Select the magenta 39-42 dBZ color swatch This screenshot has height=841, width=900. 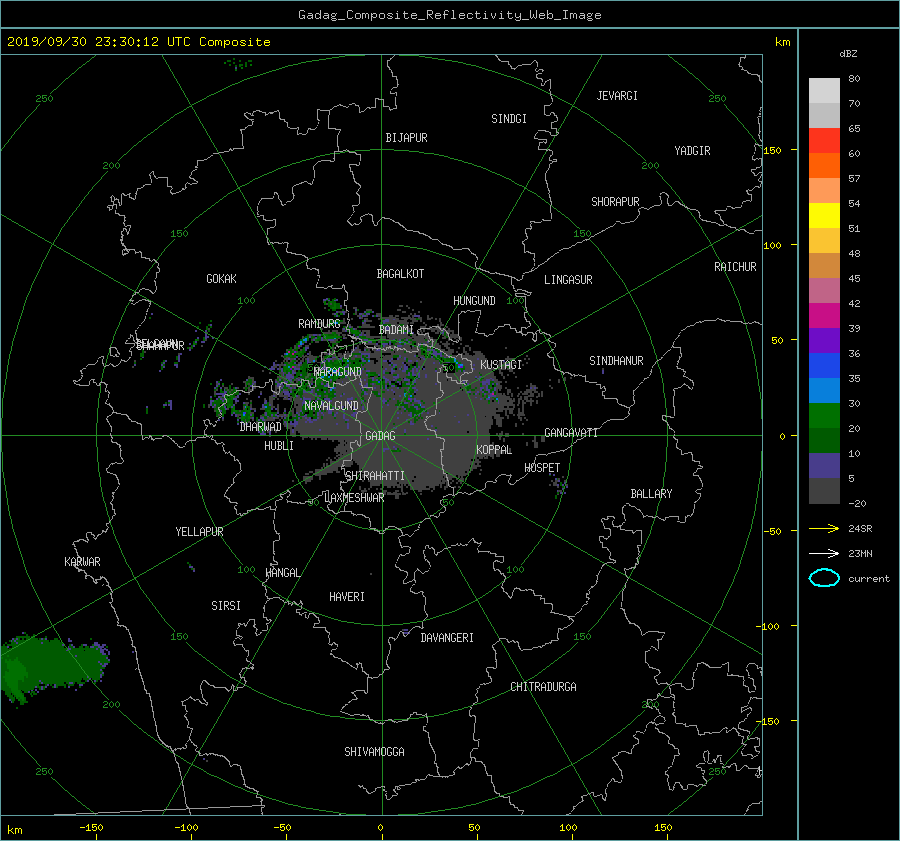[824, 316]
